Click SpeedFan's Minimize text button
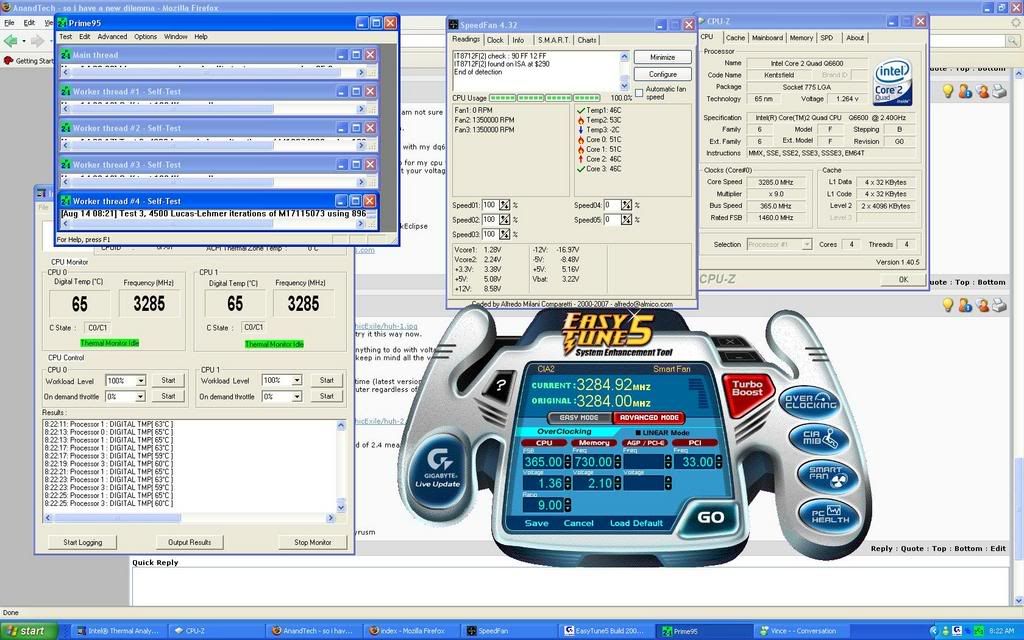Screen dimensions: 1024x640 (x=662, y=57)
